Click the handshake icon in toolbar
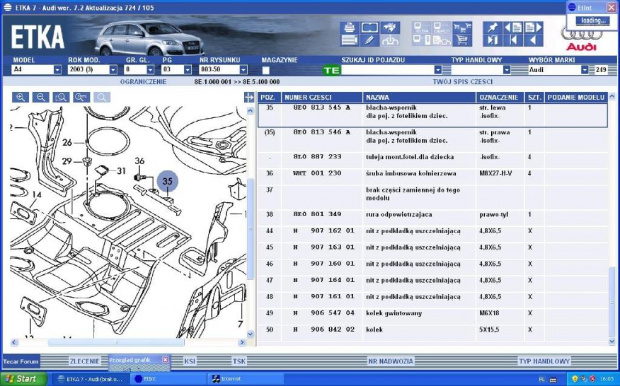Viewport: 620px width, 386px height. point(390,28)
